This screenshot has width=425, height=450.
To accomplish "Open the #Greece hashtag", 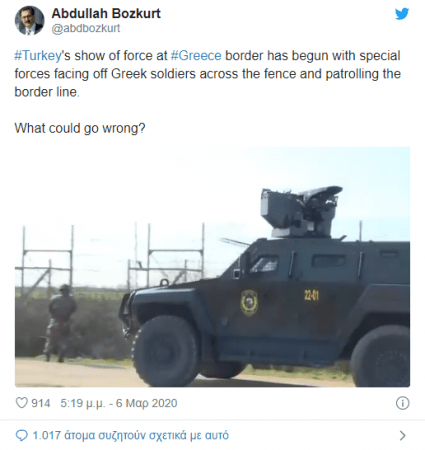I will point(196,55).
